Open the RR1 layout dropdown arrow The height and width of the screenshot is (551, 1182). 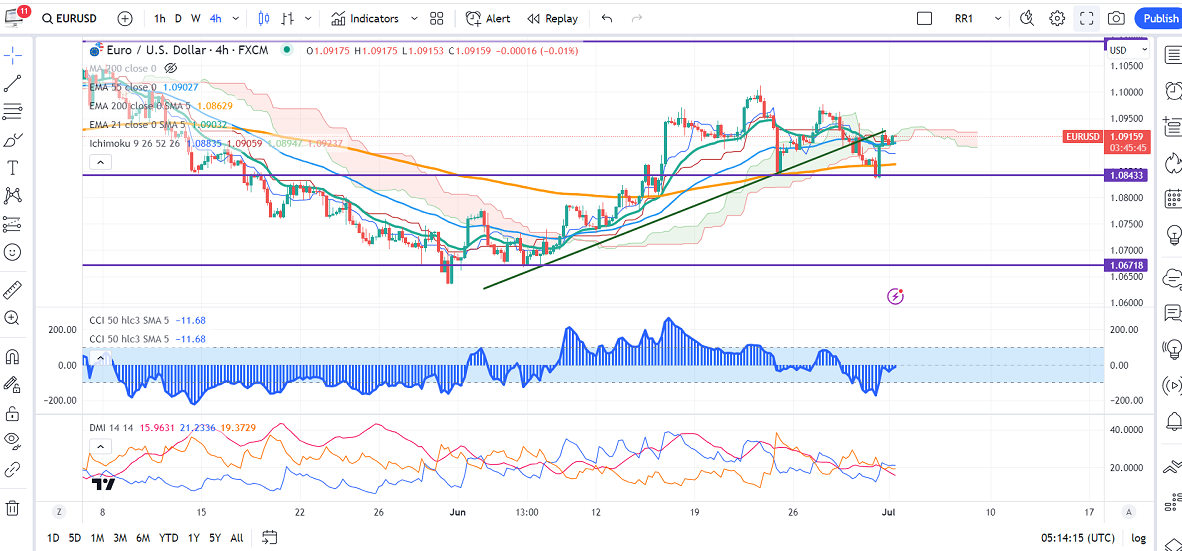point(998,18)
